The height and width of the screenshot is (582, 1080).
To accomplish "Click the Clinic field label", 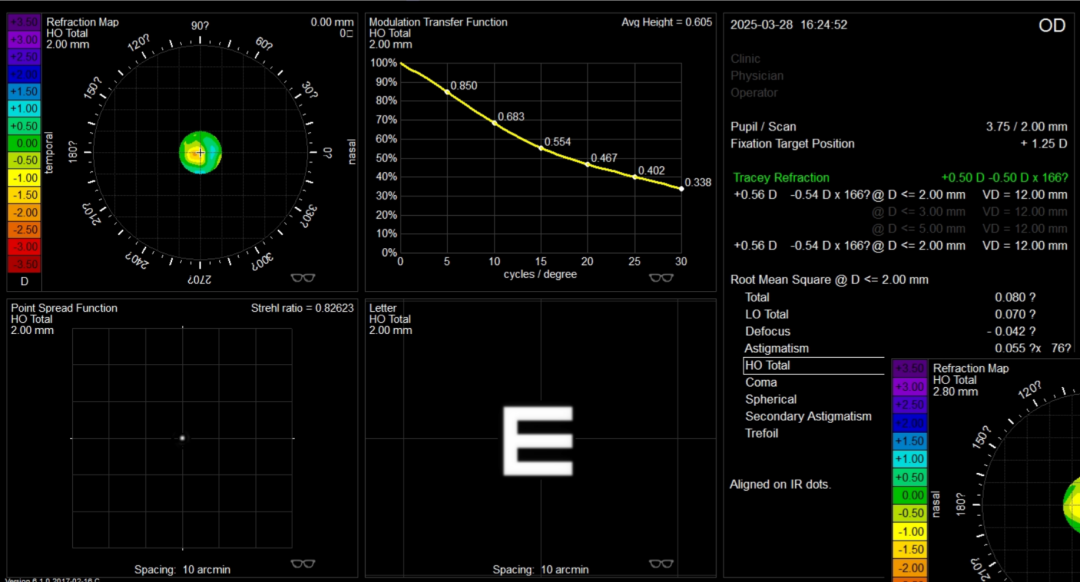I will click(745, 59).
